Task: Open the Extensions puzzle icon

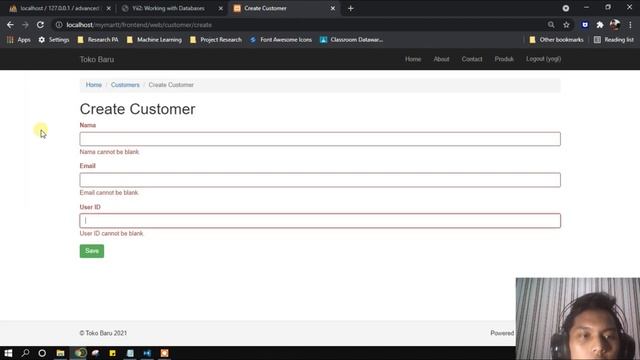Action: click(x=600, y=25)
